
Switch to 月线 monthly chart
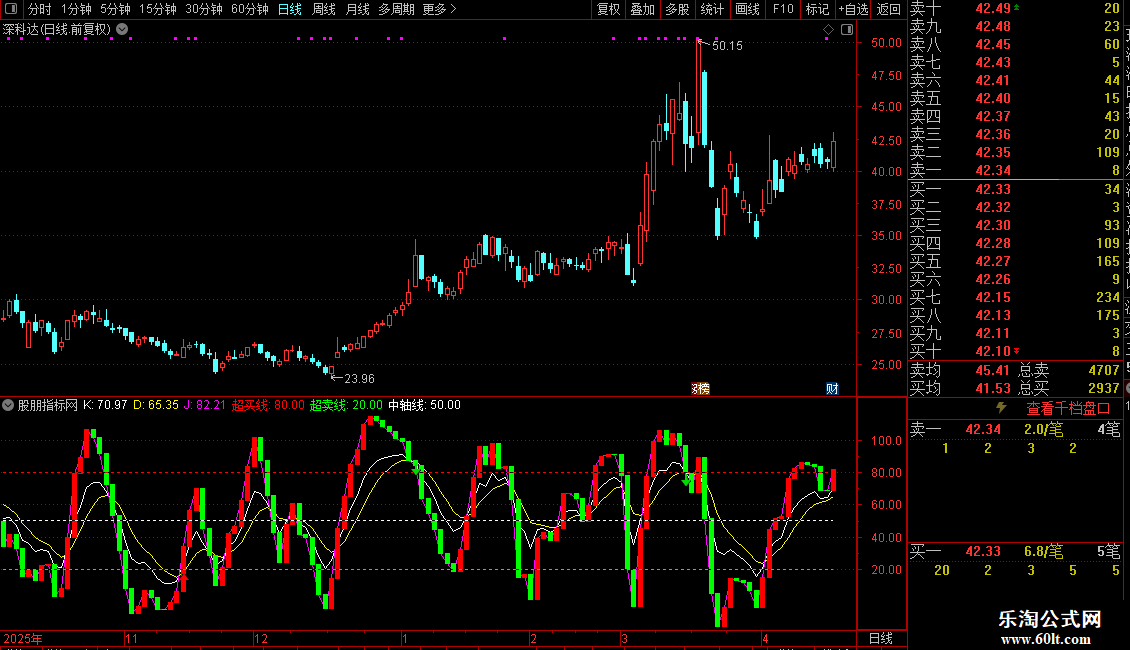(357, 9)
